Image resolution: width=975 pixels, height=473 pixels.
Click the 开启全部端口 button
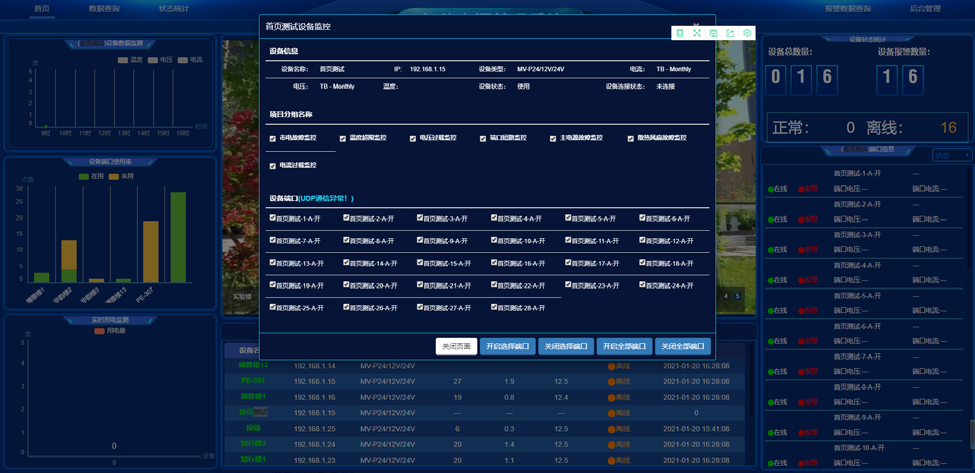624,347
